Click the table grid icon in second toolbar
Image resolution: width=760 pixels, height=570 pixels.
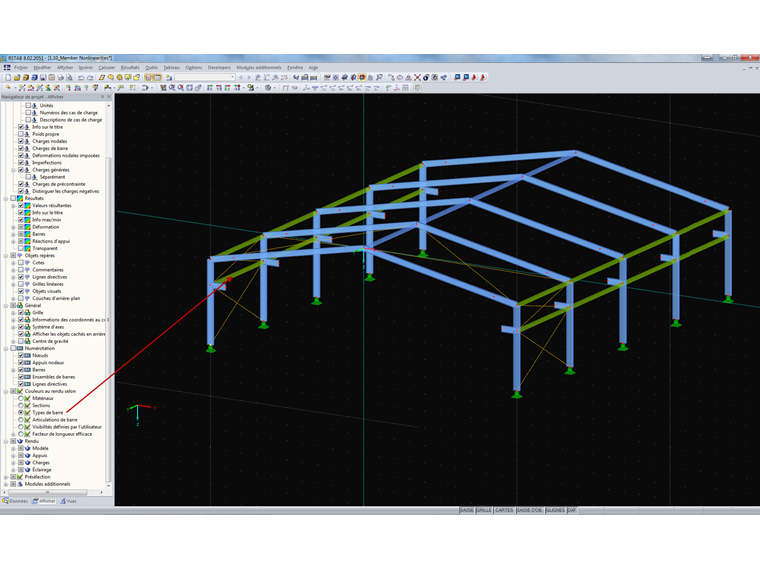(406, 88)
